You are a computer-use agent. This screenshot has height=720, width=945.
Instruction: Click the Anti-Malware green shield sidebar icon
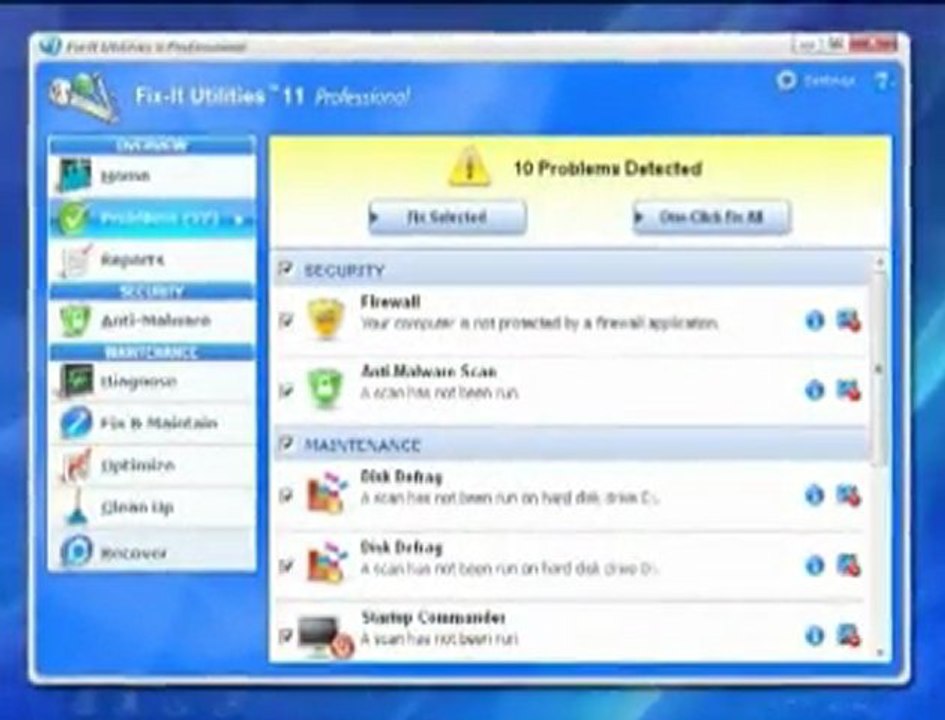pos(75,320)
